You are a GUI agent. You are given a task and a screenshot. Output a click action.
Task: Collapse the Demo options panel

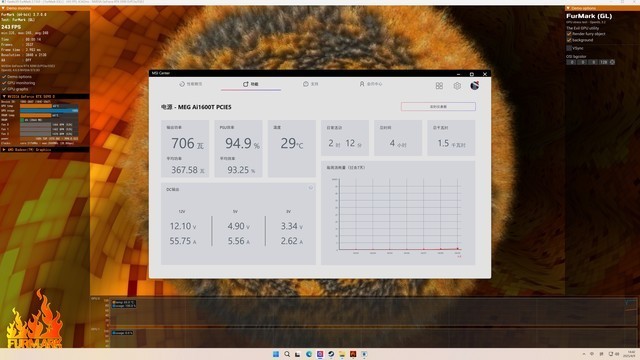click(568, 8)
